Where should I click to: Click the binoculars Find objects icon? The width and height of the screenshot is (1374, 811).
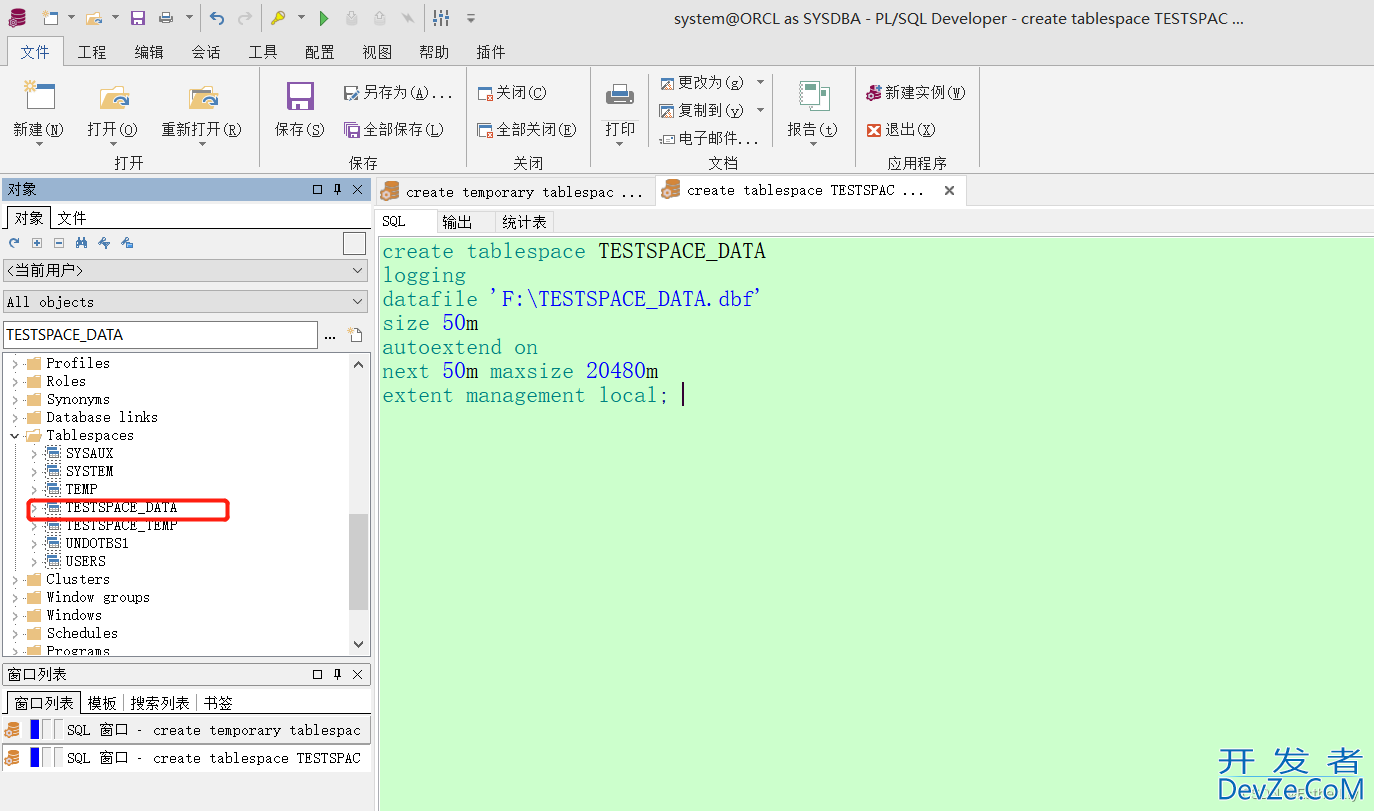pyautogui.click(x=82, y=243)
